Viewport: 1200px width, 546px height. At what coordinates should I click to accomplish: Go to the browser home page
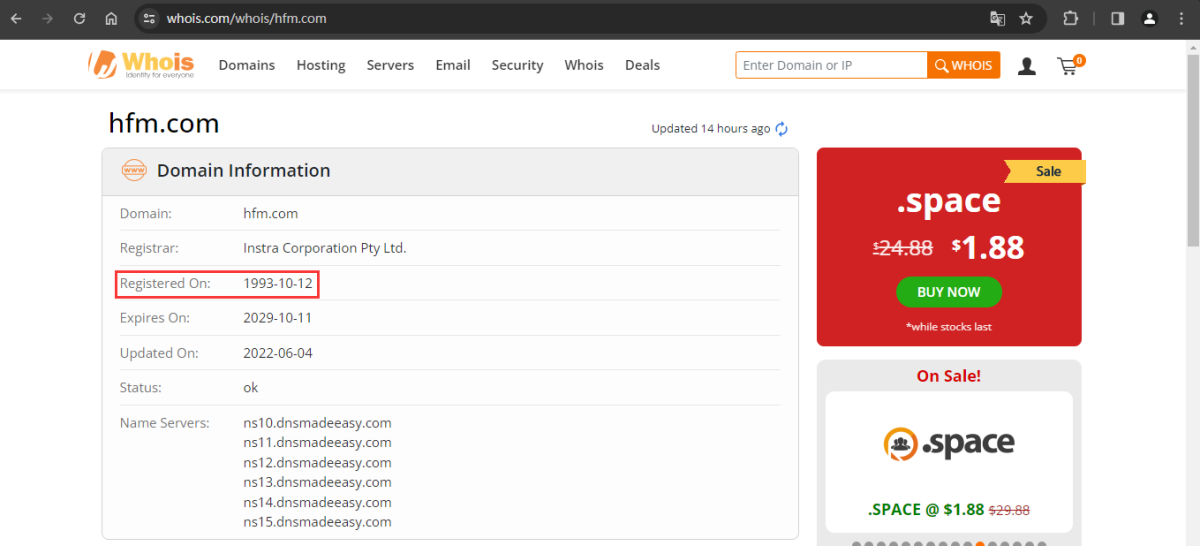[x=111, y=18]
